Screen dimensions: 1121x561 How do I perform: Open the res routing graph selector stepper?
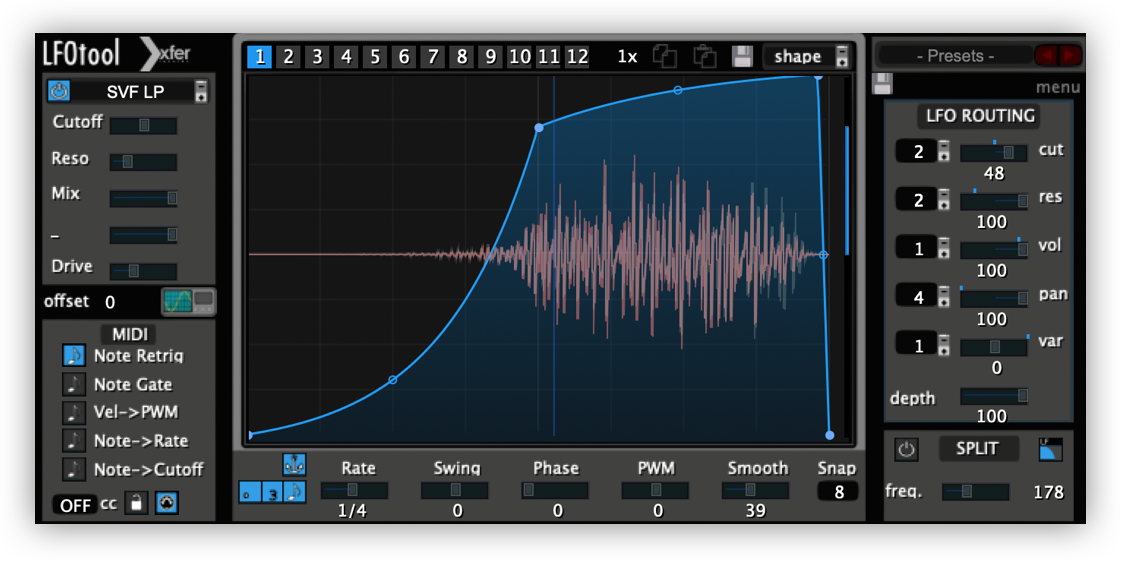tap(944, 199)
